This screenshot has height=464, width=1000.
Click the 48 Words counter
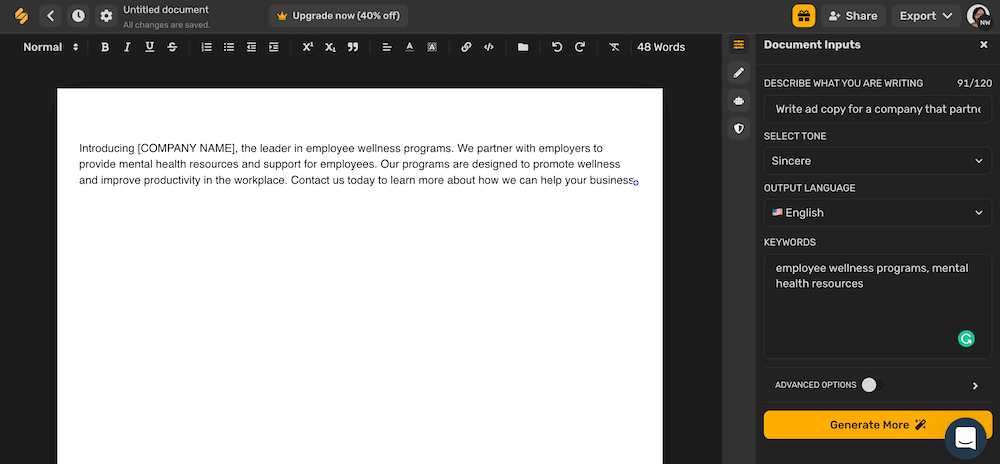tap(661, 47)
